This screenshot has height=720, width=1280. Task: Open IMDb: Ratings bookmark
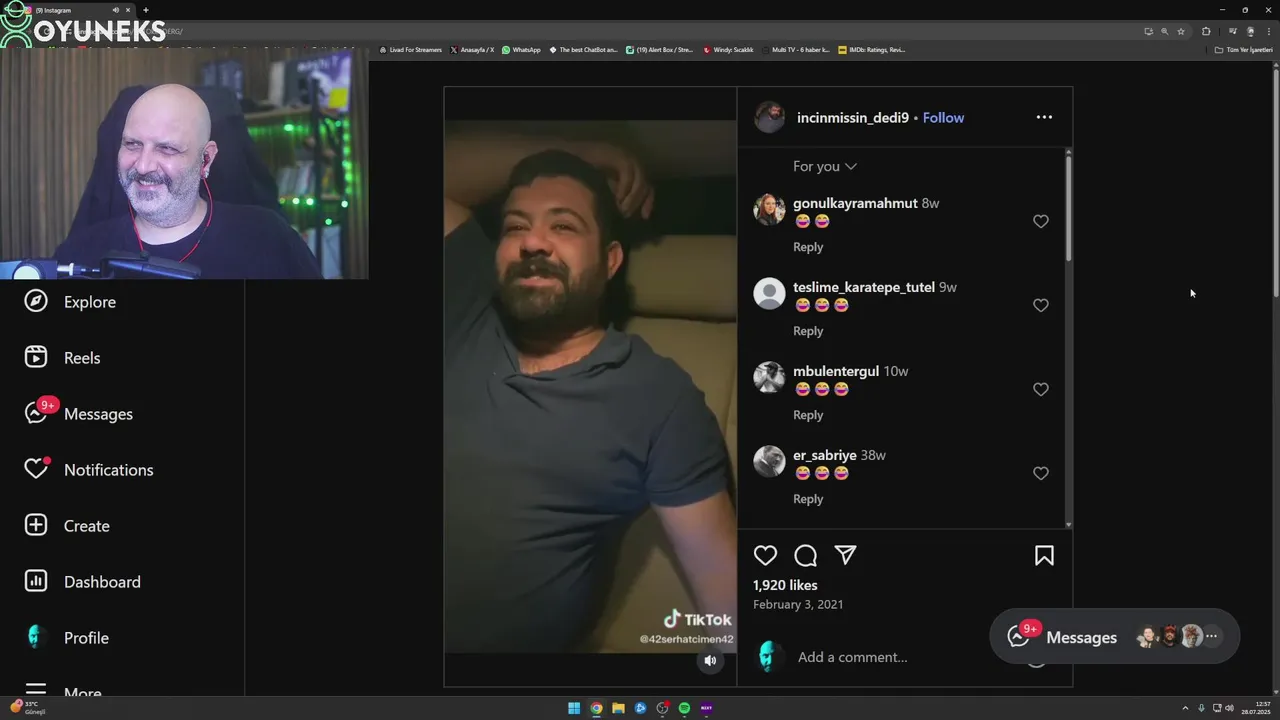click(872, 50)
